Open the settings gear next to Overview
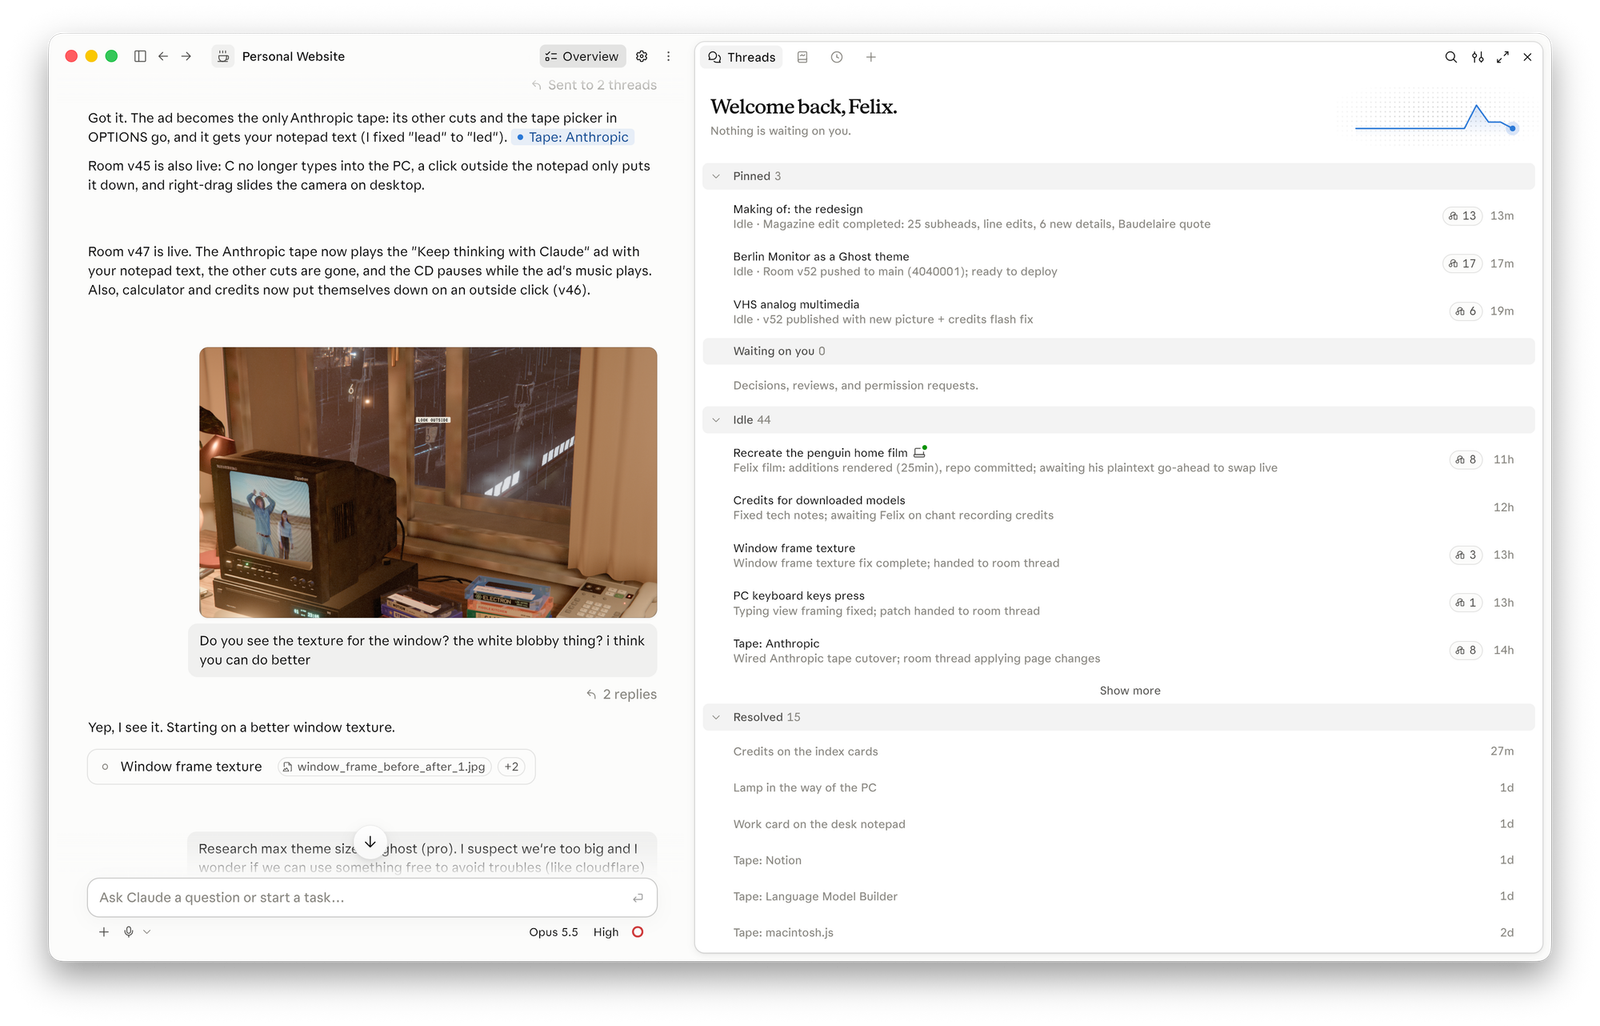Viewport: 1600px width, 1026px height. coord(642,57)
